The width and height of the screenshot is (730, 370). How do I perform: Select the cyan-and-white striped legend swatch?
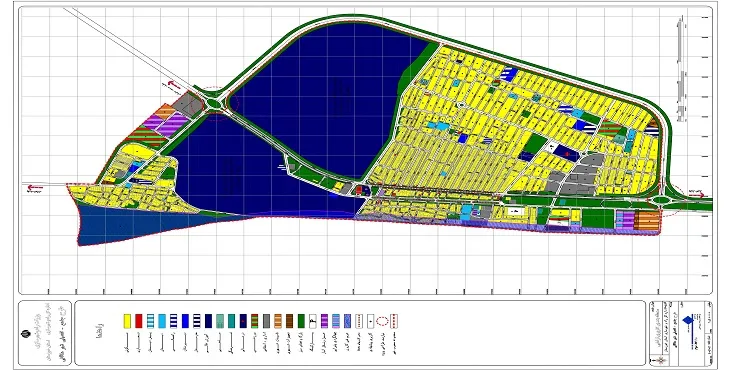[x=150, y=321]
